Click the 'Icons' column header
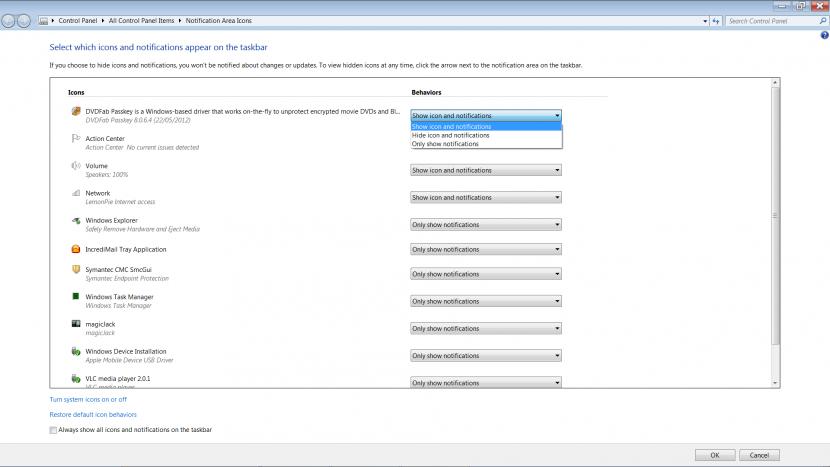Image resolution: width=830 pixels, height=467 pixels. click(x=76, y=92)
